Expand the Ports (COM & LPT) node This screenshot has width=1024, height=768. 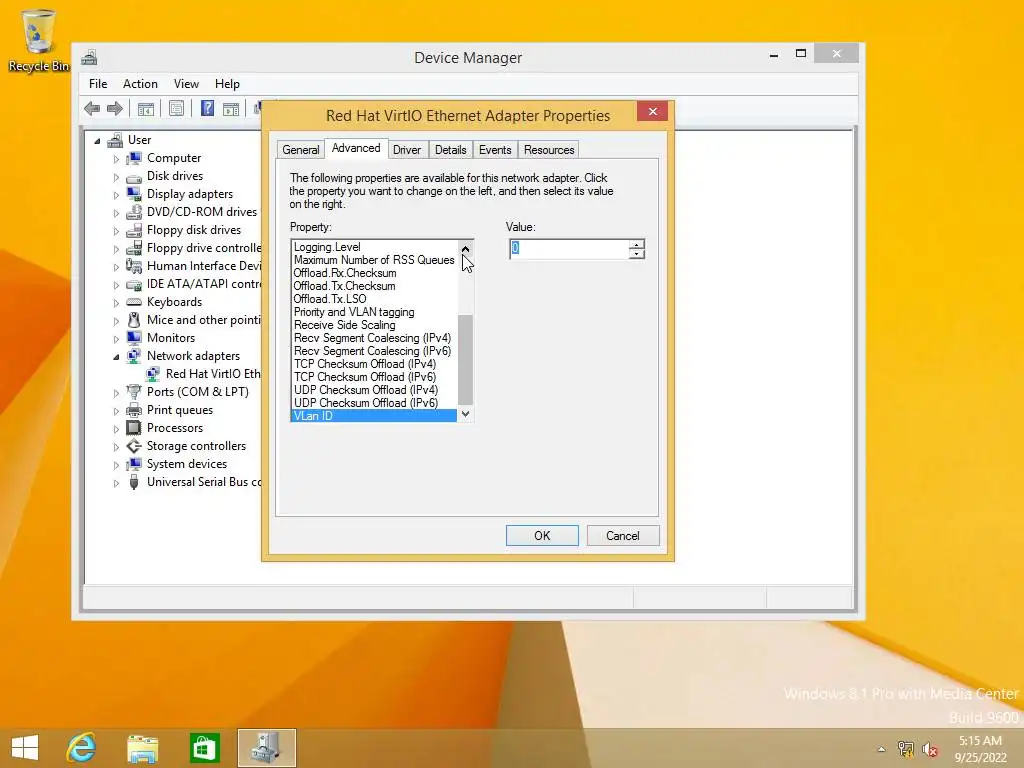pyautogui.click(x=116, y=392)
